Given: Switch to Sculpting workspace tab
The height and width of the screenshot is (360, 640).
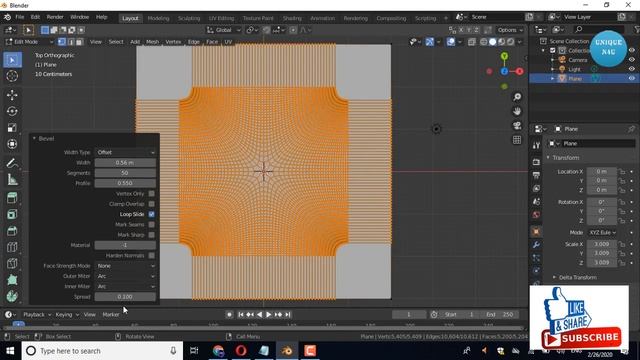Looking at the screenshot, I should coord(189,18).
